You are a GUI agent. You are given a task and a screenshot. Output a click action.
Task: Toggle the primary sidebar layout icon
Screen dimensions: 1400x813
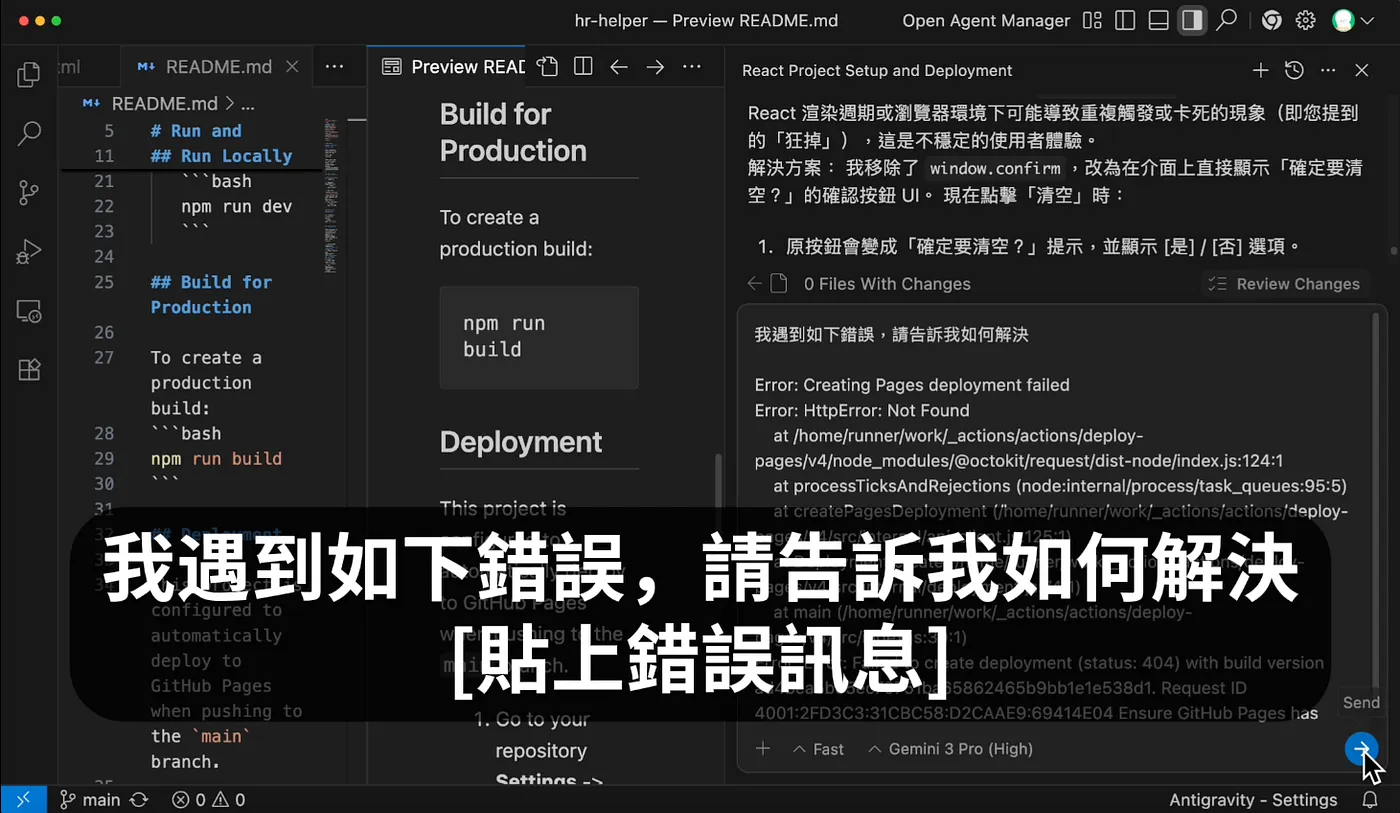tap(1125, 20)
